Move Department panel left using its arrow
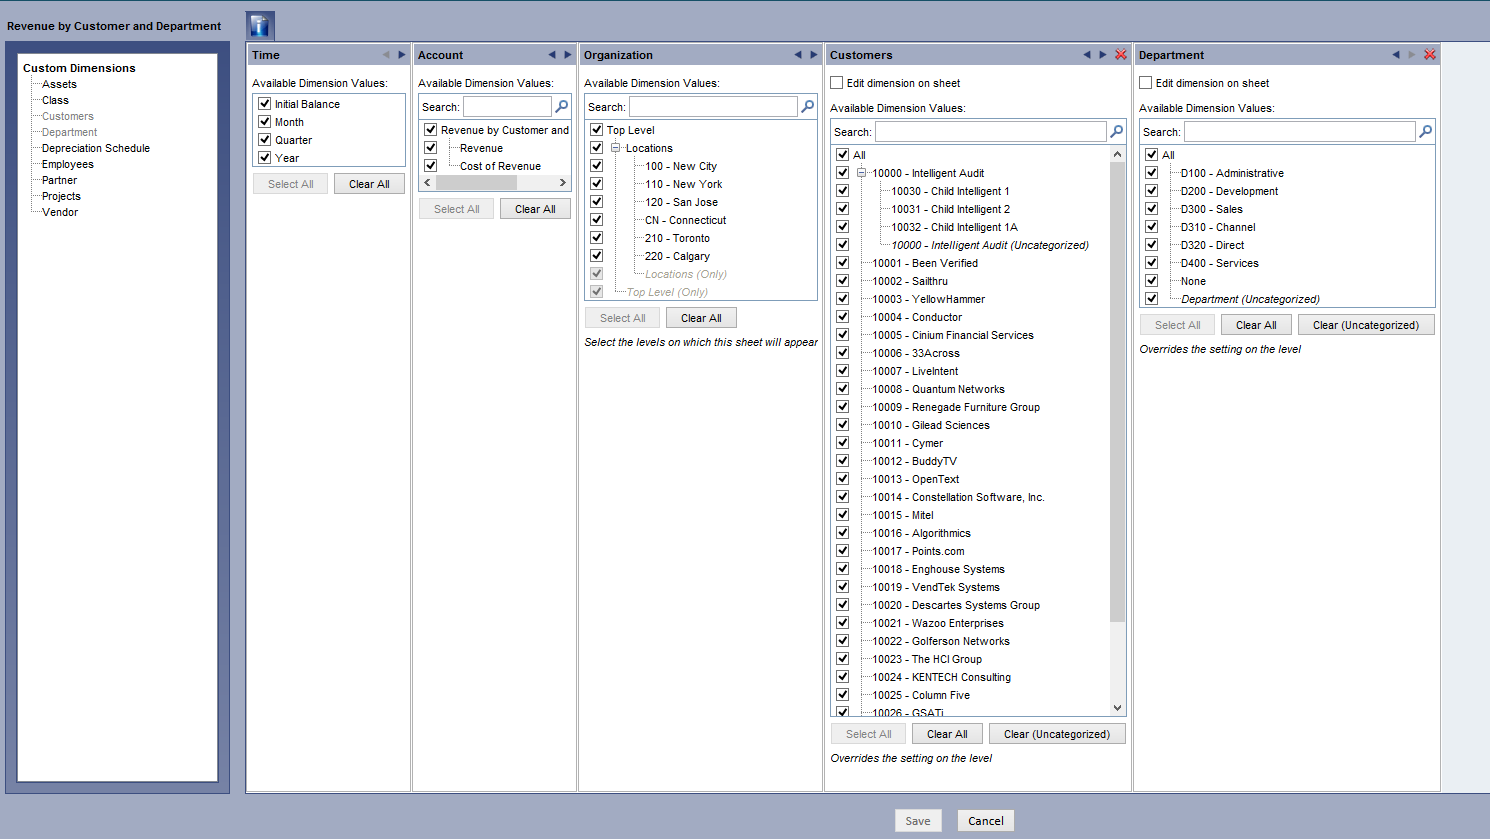The image size is (1490, 839). 1396,55
